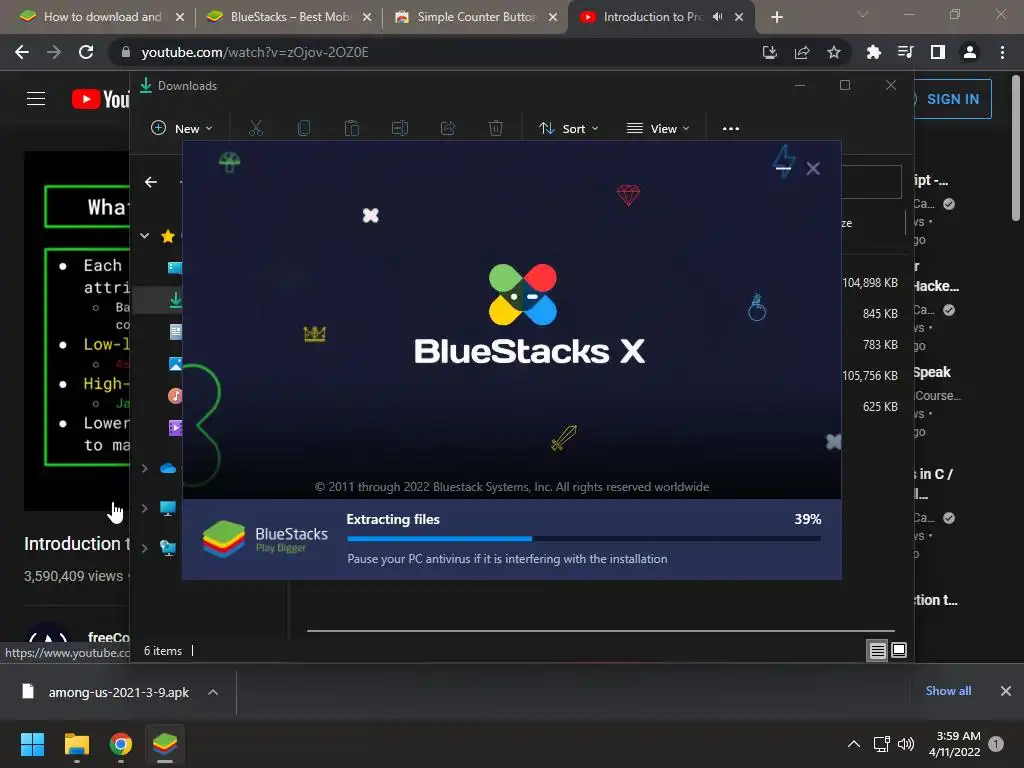Screen dimensions: 1024x768
Task: Open File Explorer from taskbar
Action: pos(77,744)
